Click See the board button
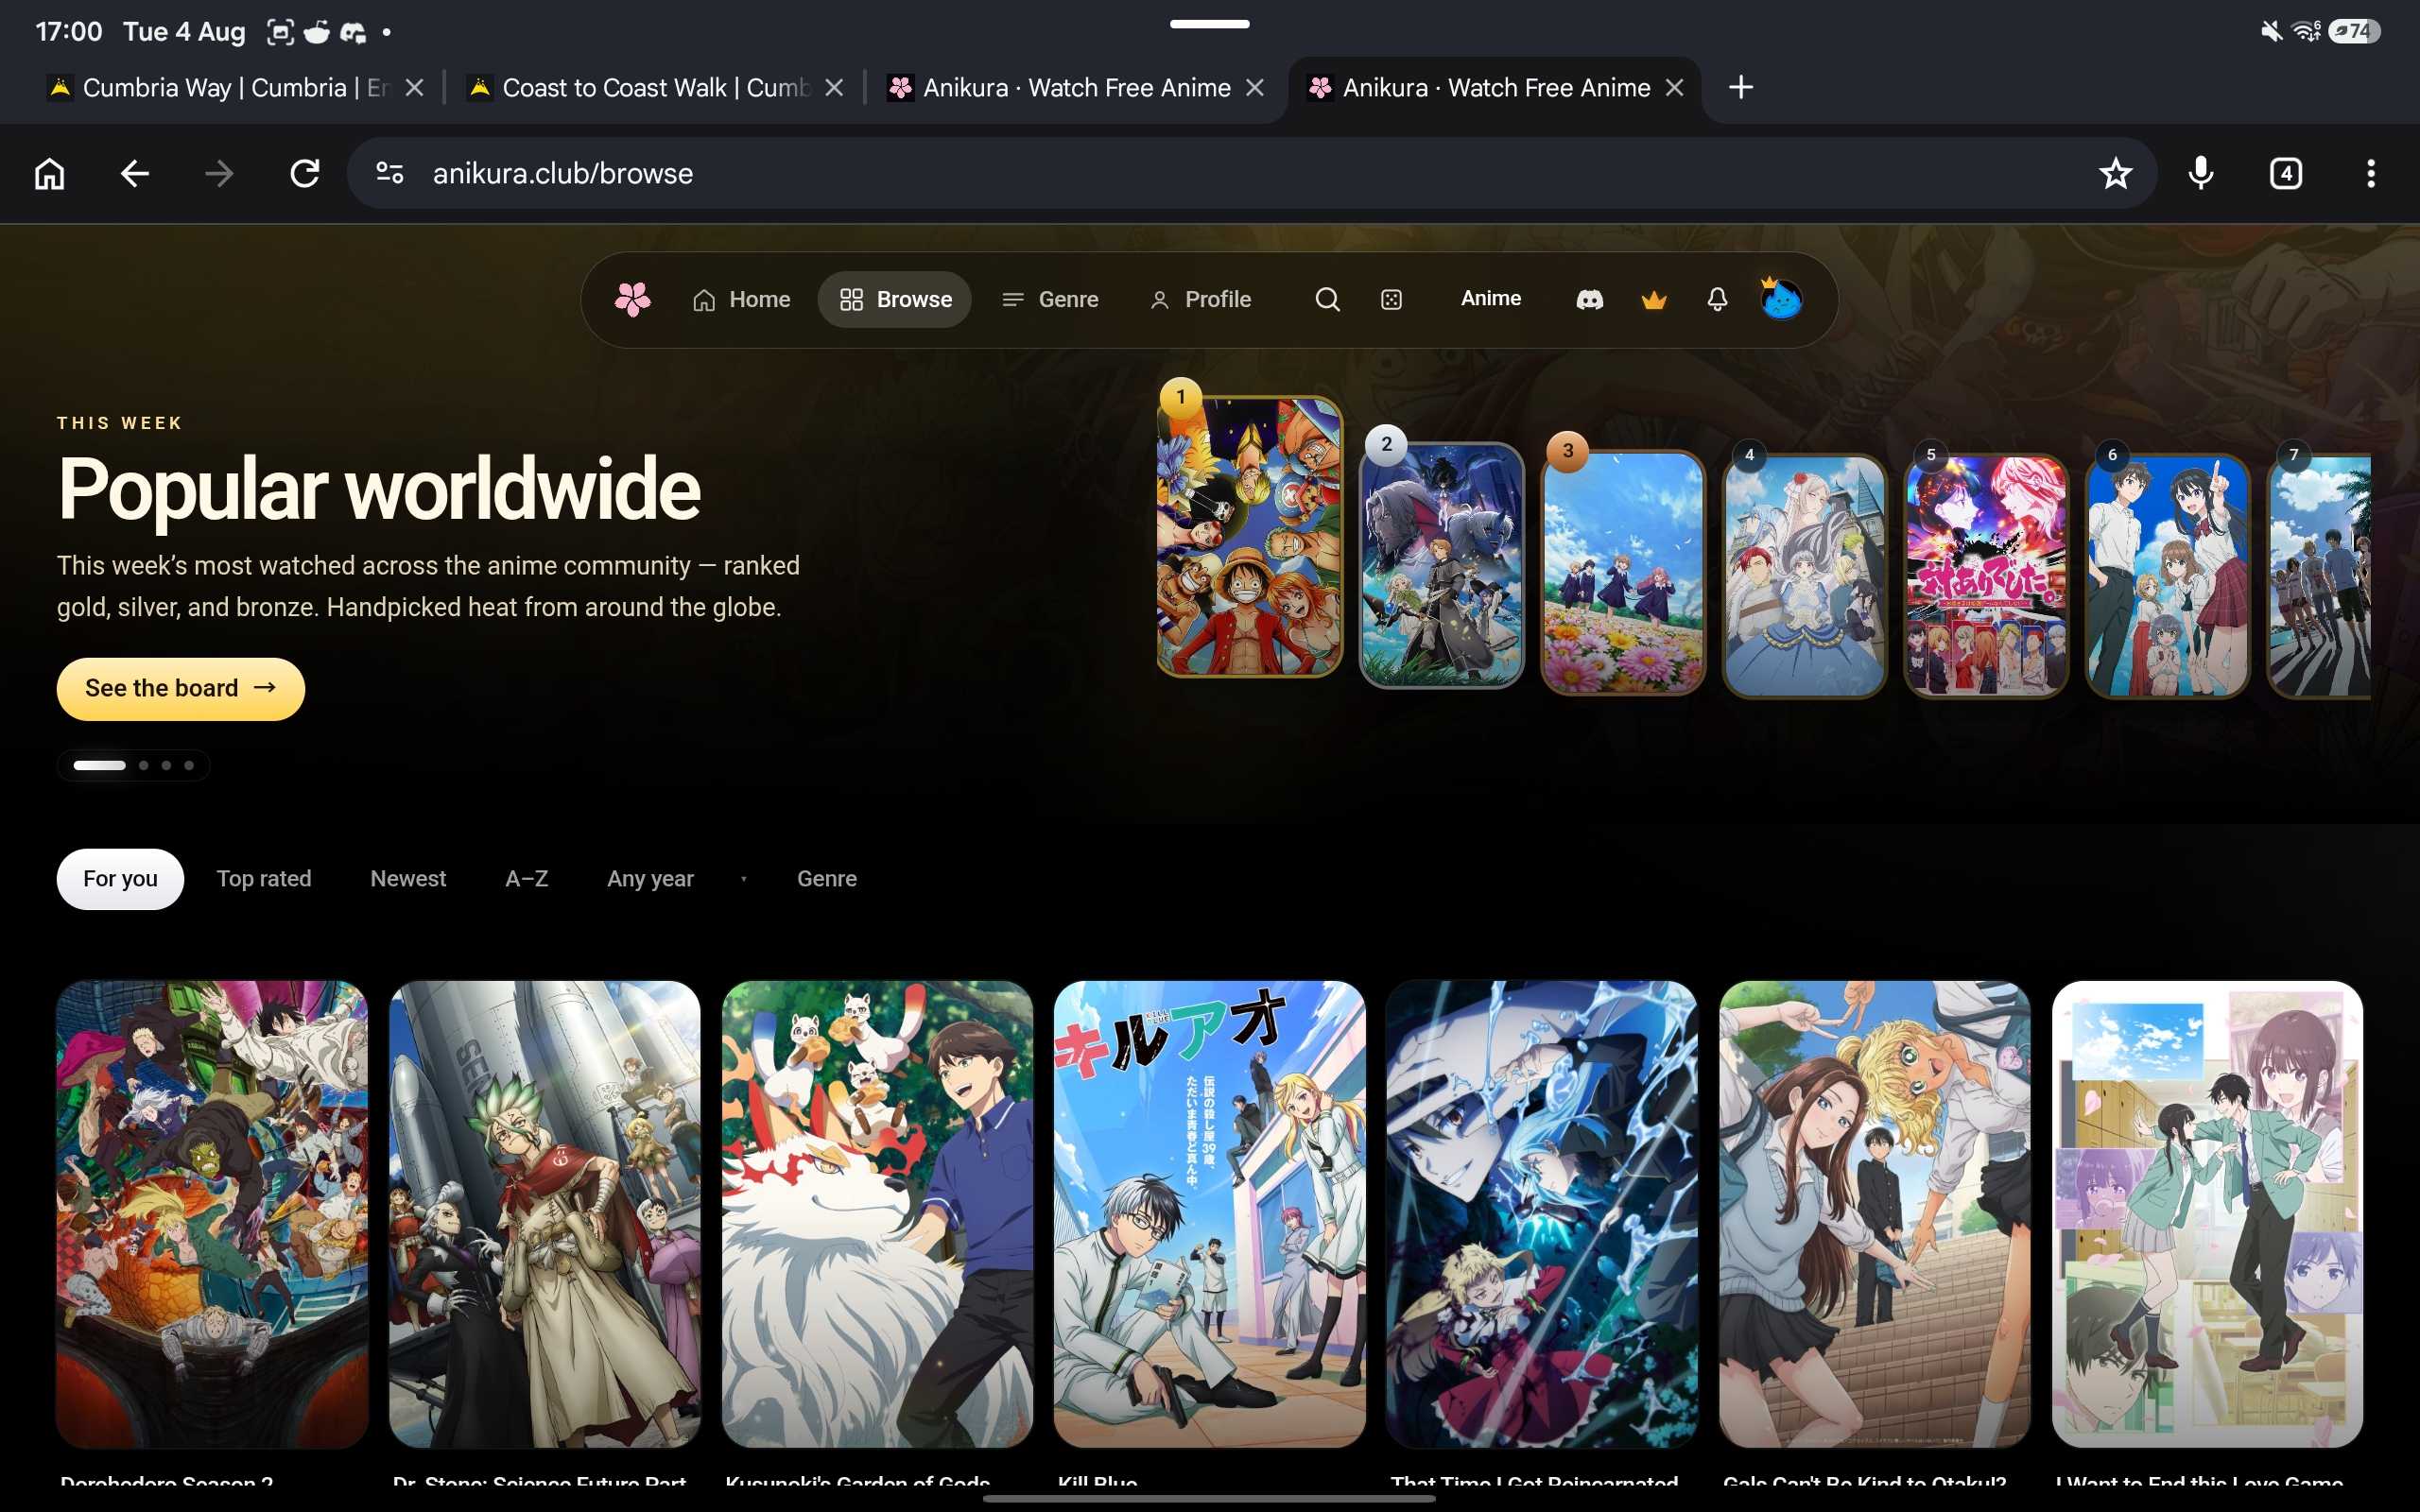The width and height of the screenshot is (2420, 1512). pyautogui.click(x=181, y=688)
